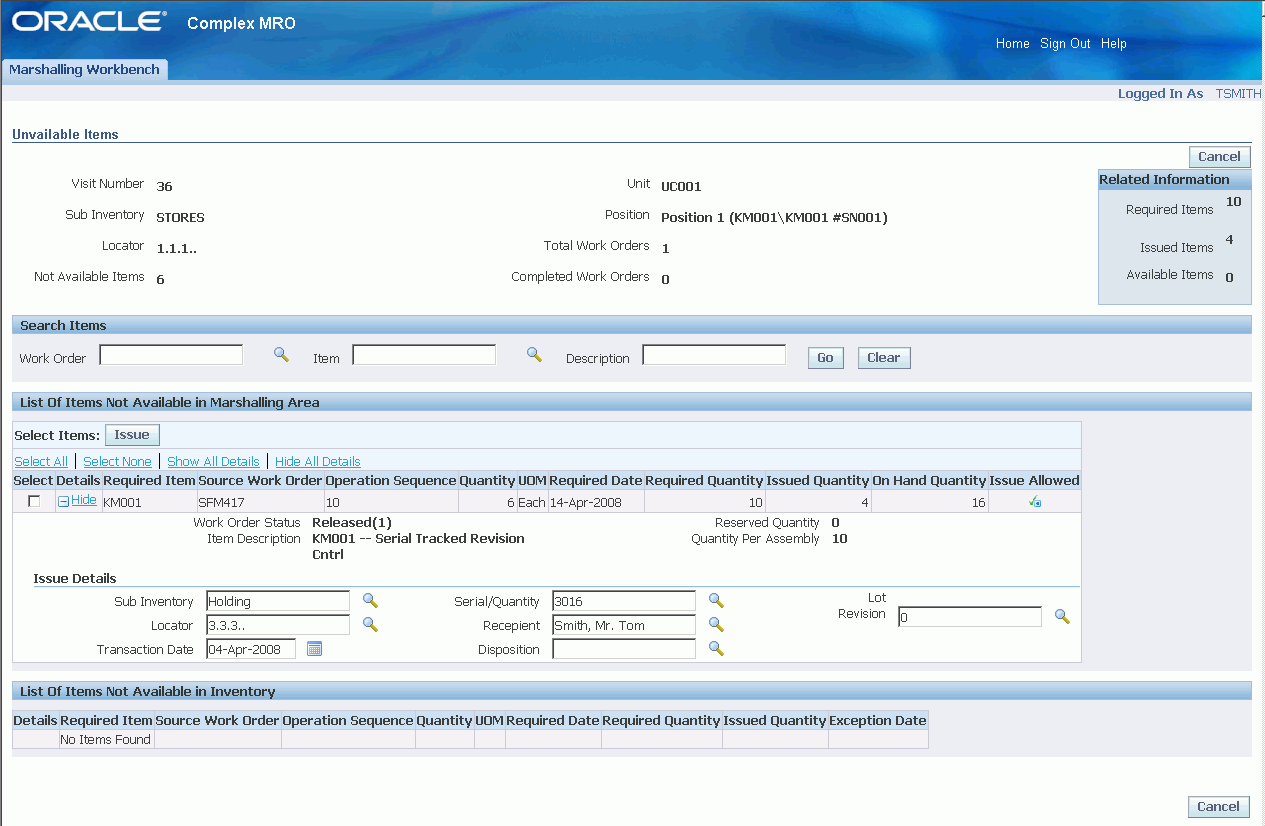Click the Clear search button
This screenshot has width=1265, height=826.
point(884,358)
